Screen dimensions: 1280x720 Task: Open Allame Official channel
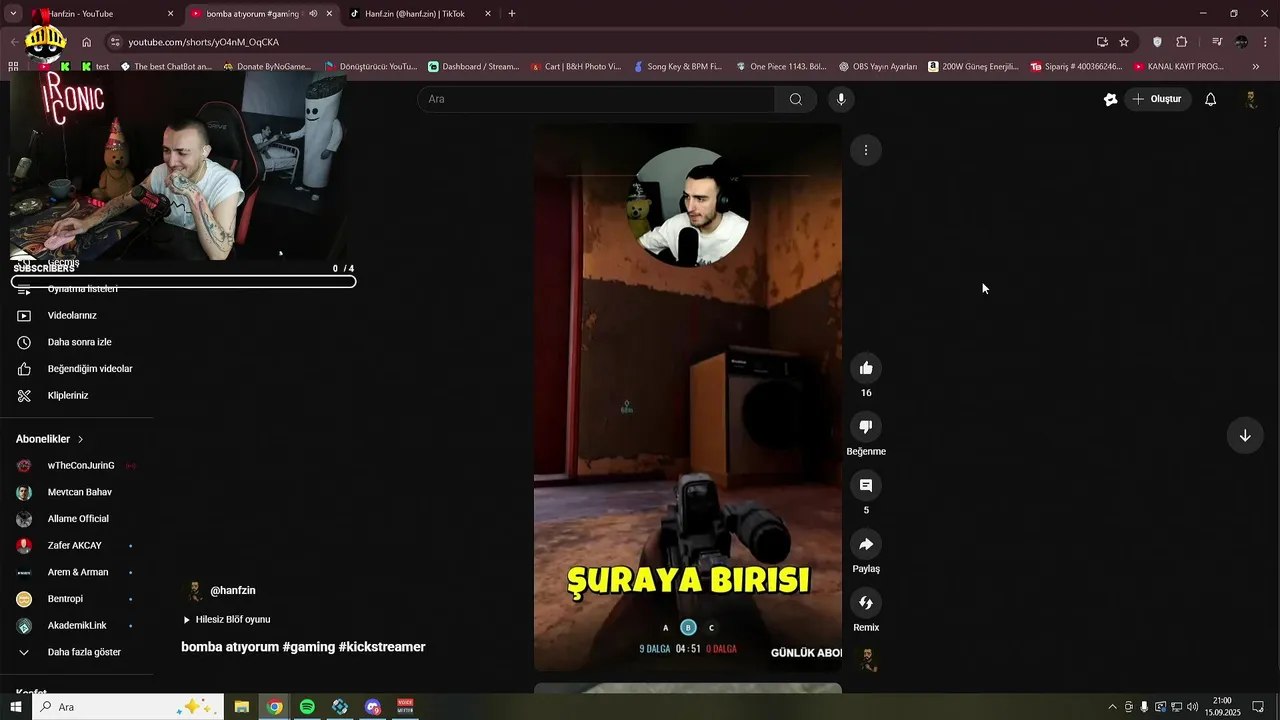76,519
